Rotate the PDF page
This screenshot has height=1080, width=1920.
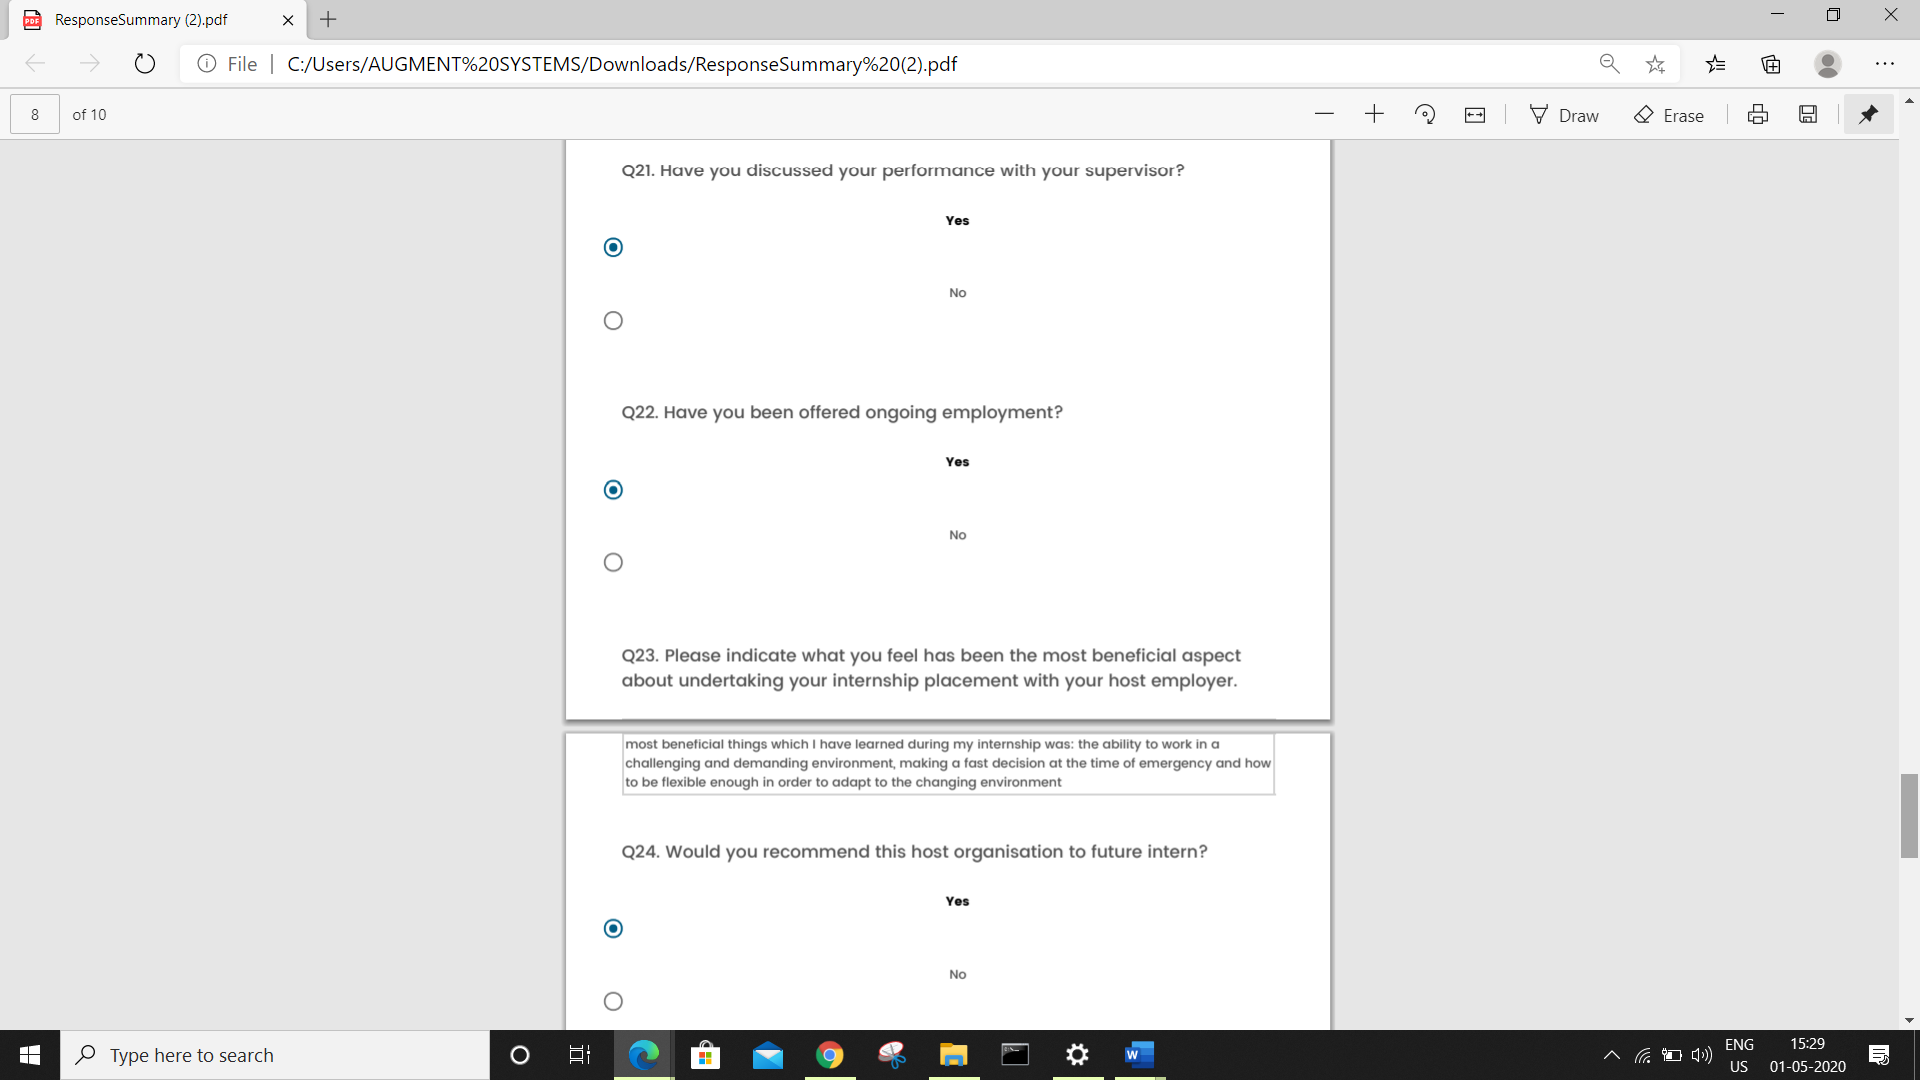[x=1425, y=114]
